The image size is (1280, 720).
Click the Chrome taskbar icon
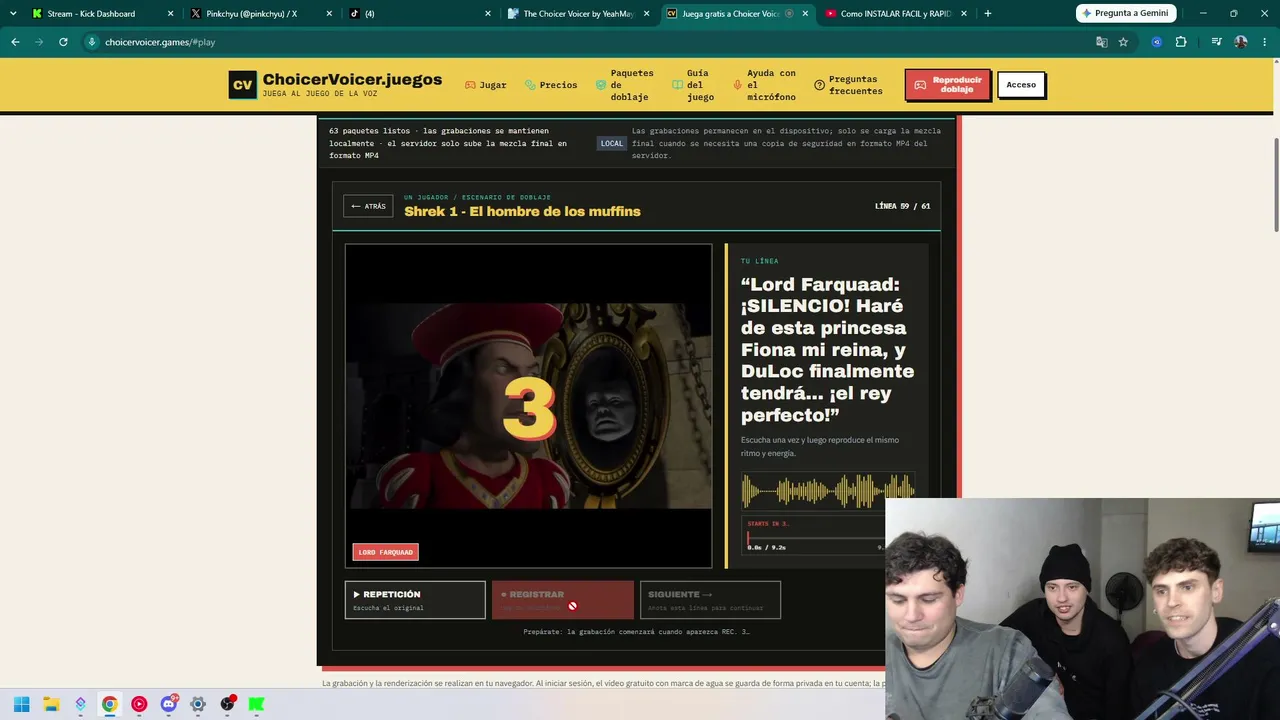pyautogui.click(x=109, y=704)
